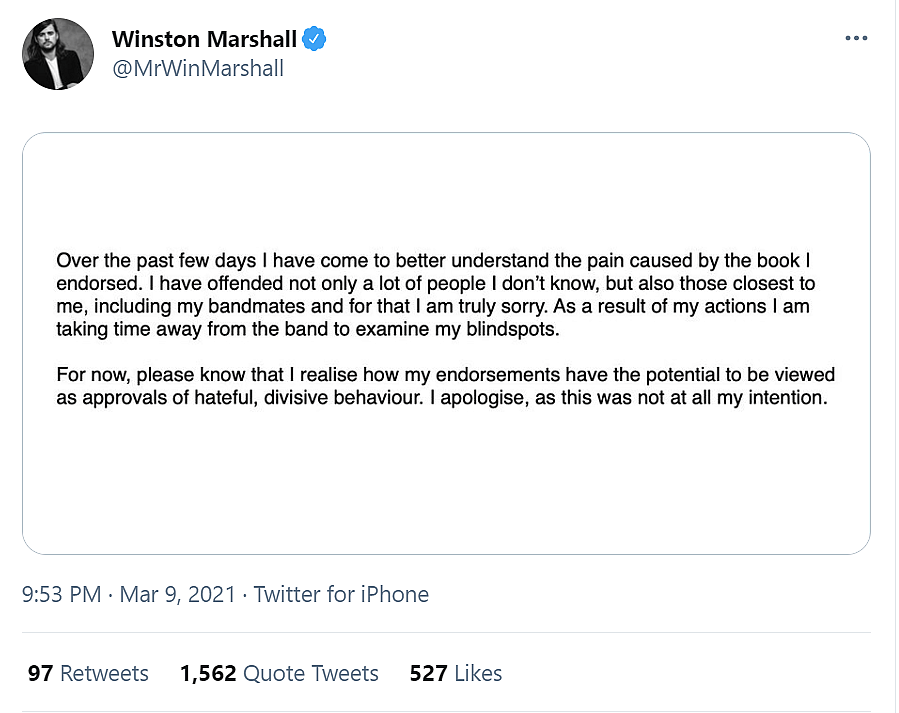Open the Quote Tweets label
Screen dimensions: 899x713
pyautogui.click(x=311, y=673)
